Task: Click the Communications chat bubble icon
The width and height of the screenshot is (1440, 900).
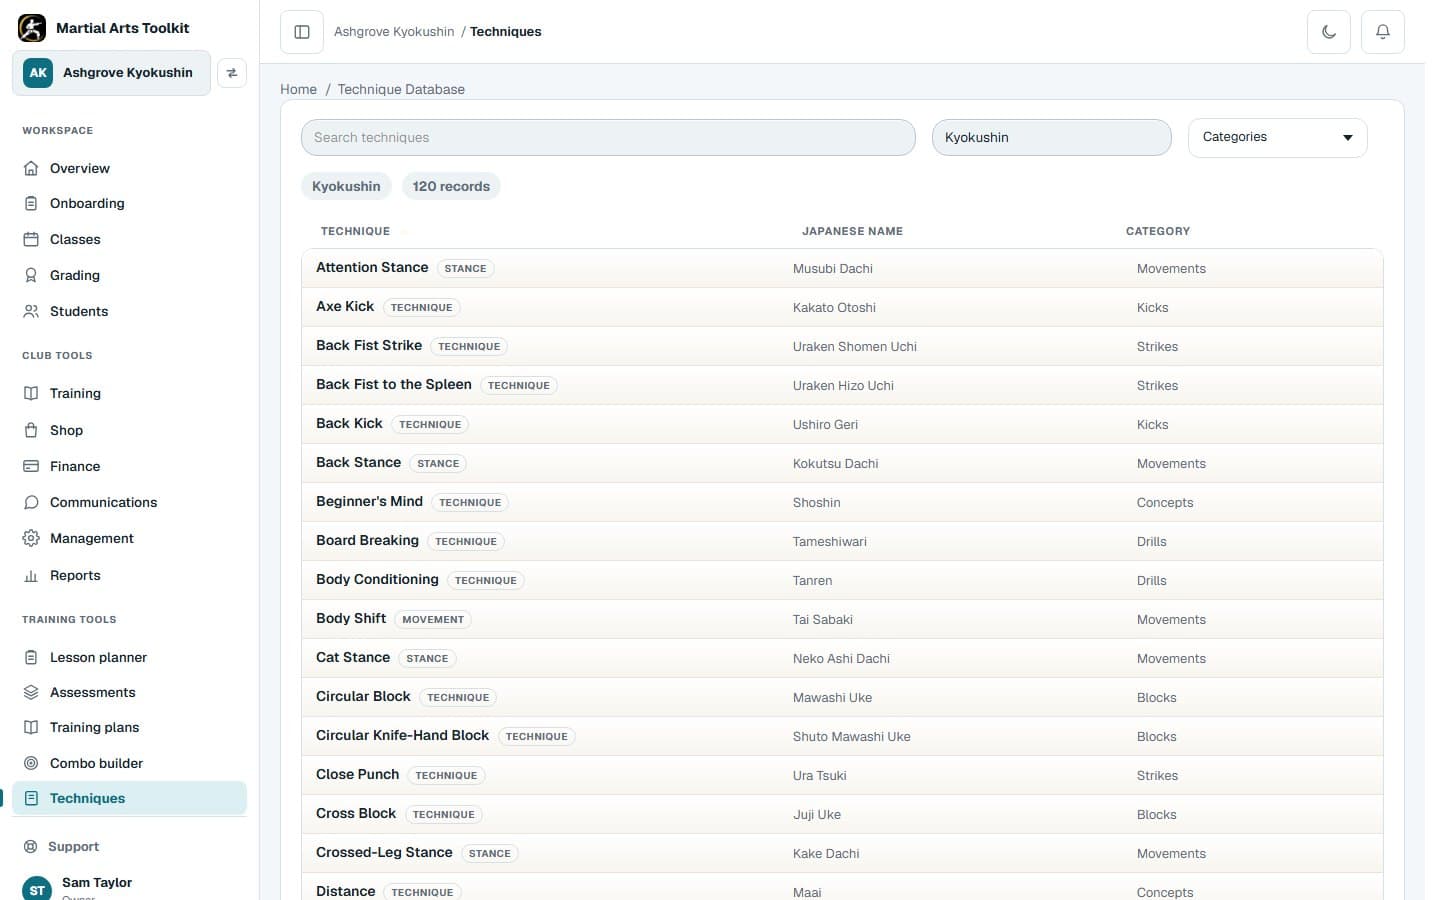Action: click(x=31, y=502)
